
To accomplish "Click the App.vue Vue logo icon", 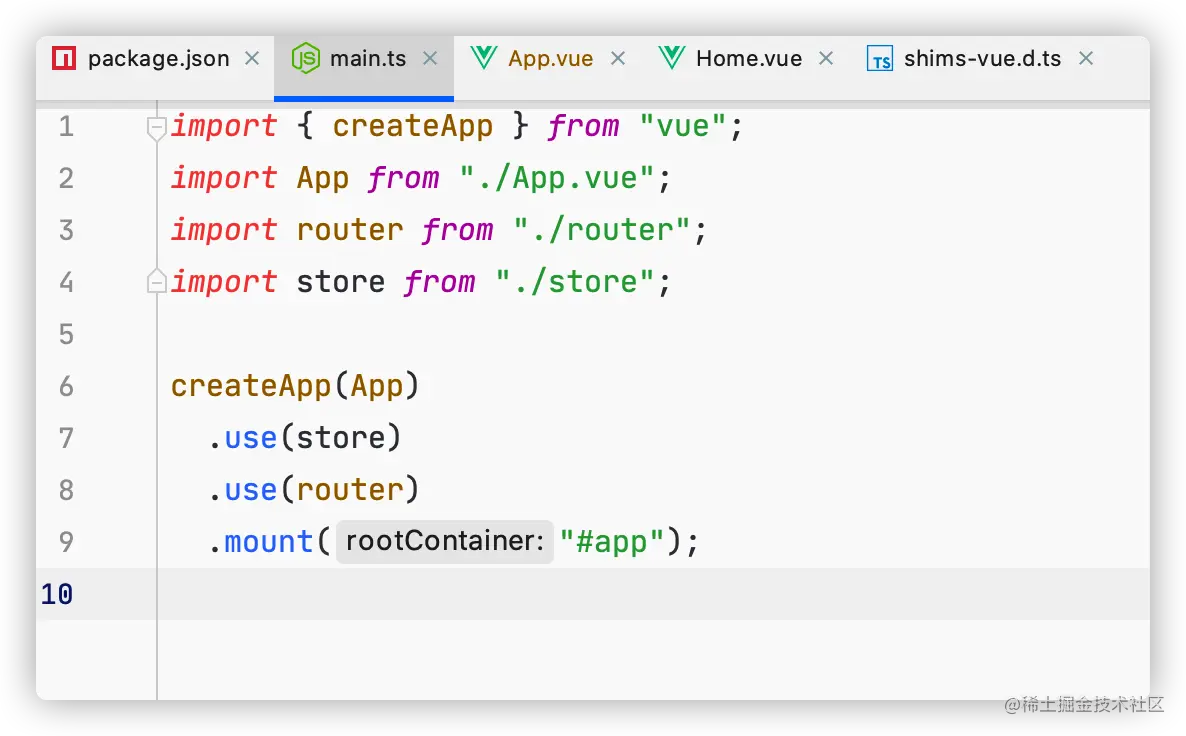I will click(x=483, y=58).
